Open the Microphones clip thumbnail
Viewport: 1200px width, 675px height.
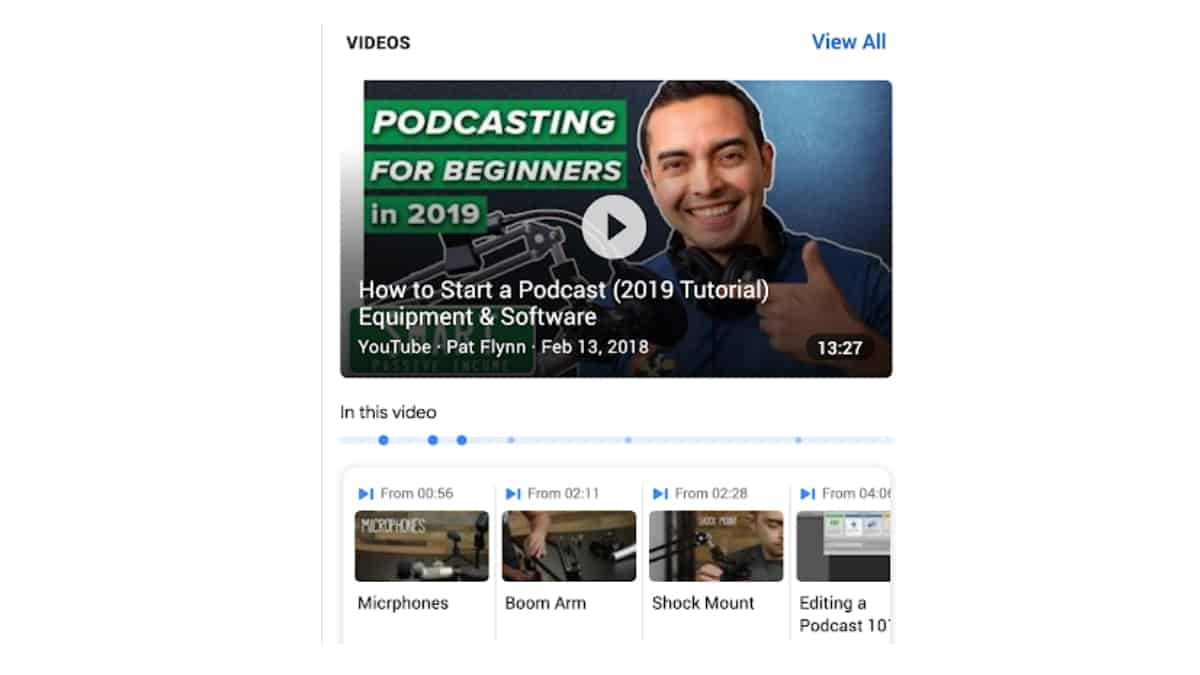422,546
